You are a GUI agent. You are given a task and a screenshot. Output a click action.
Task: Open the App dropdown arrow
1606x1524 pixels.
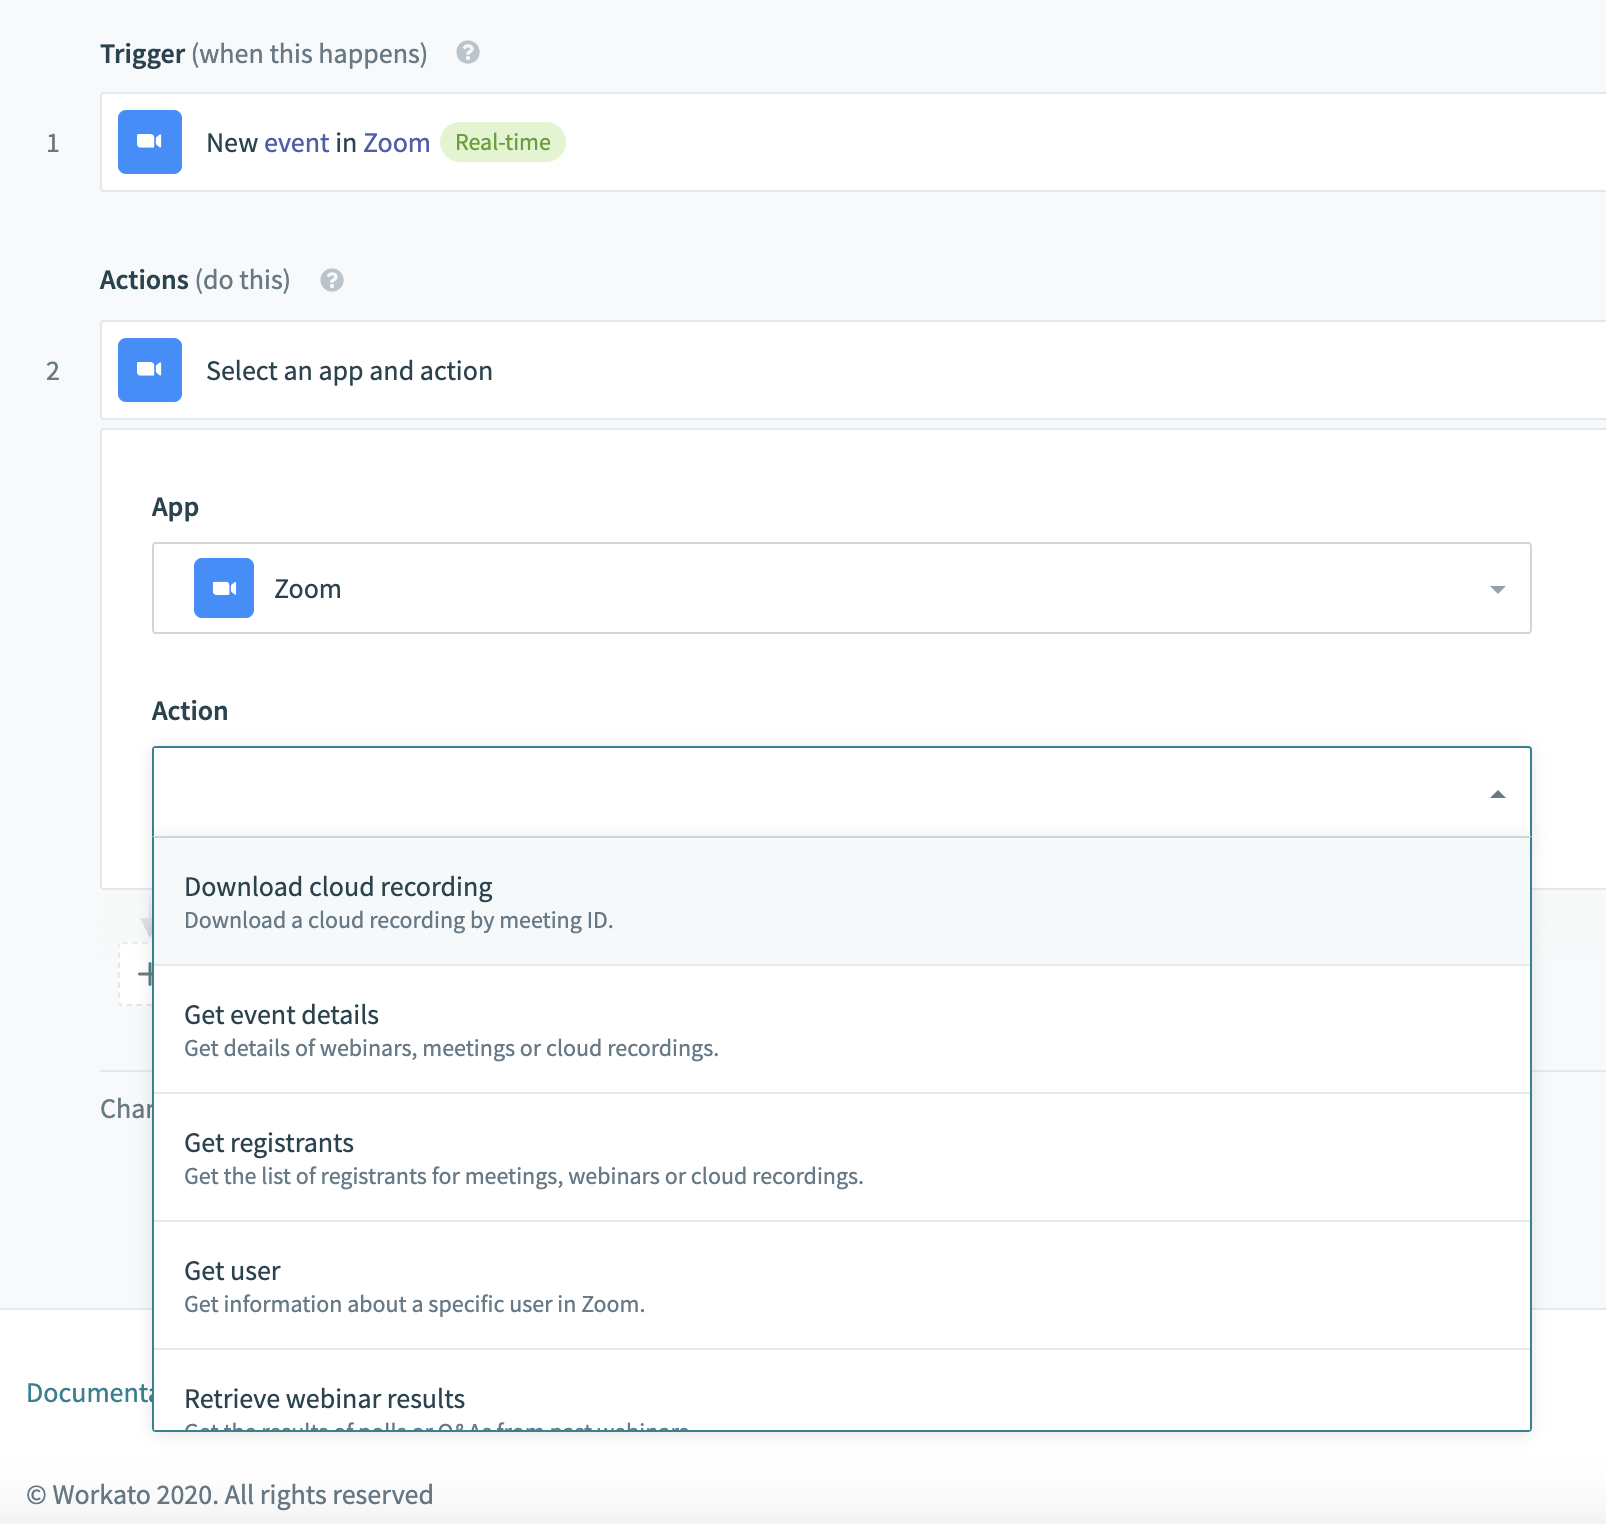pyautogui.click(x=1497, y=589)
